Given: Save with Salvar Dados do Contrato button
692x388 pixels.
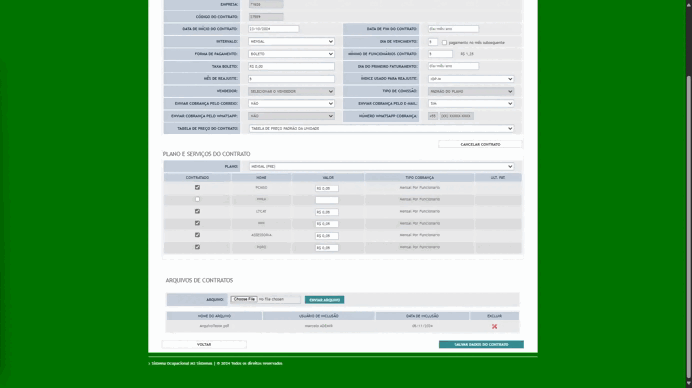Looking at the screenshot, I should pos(481,344).
